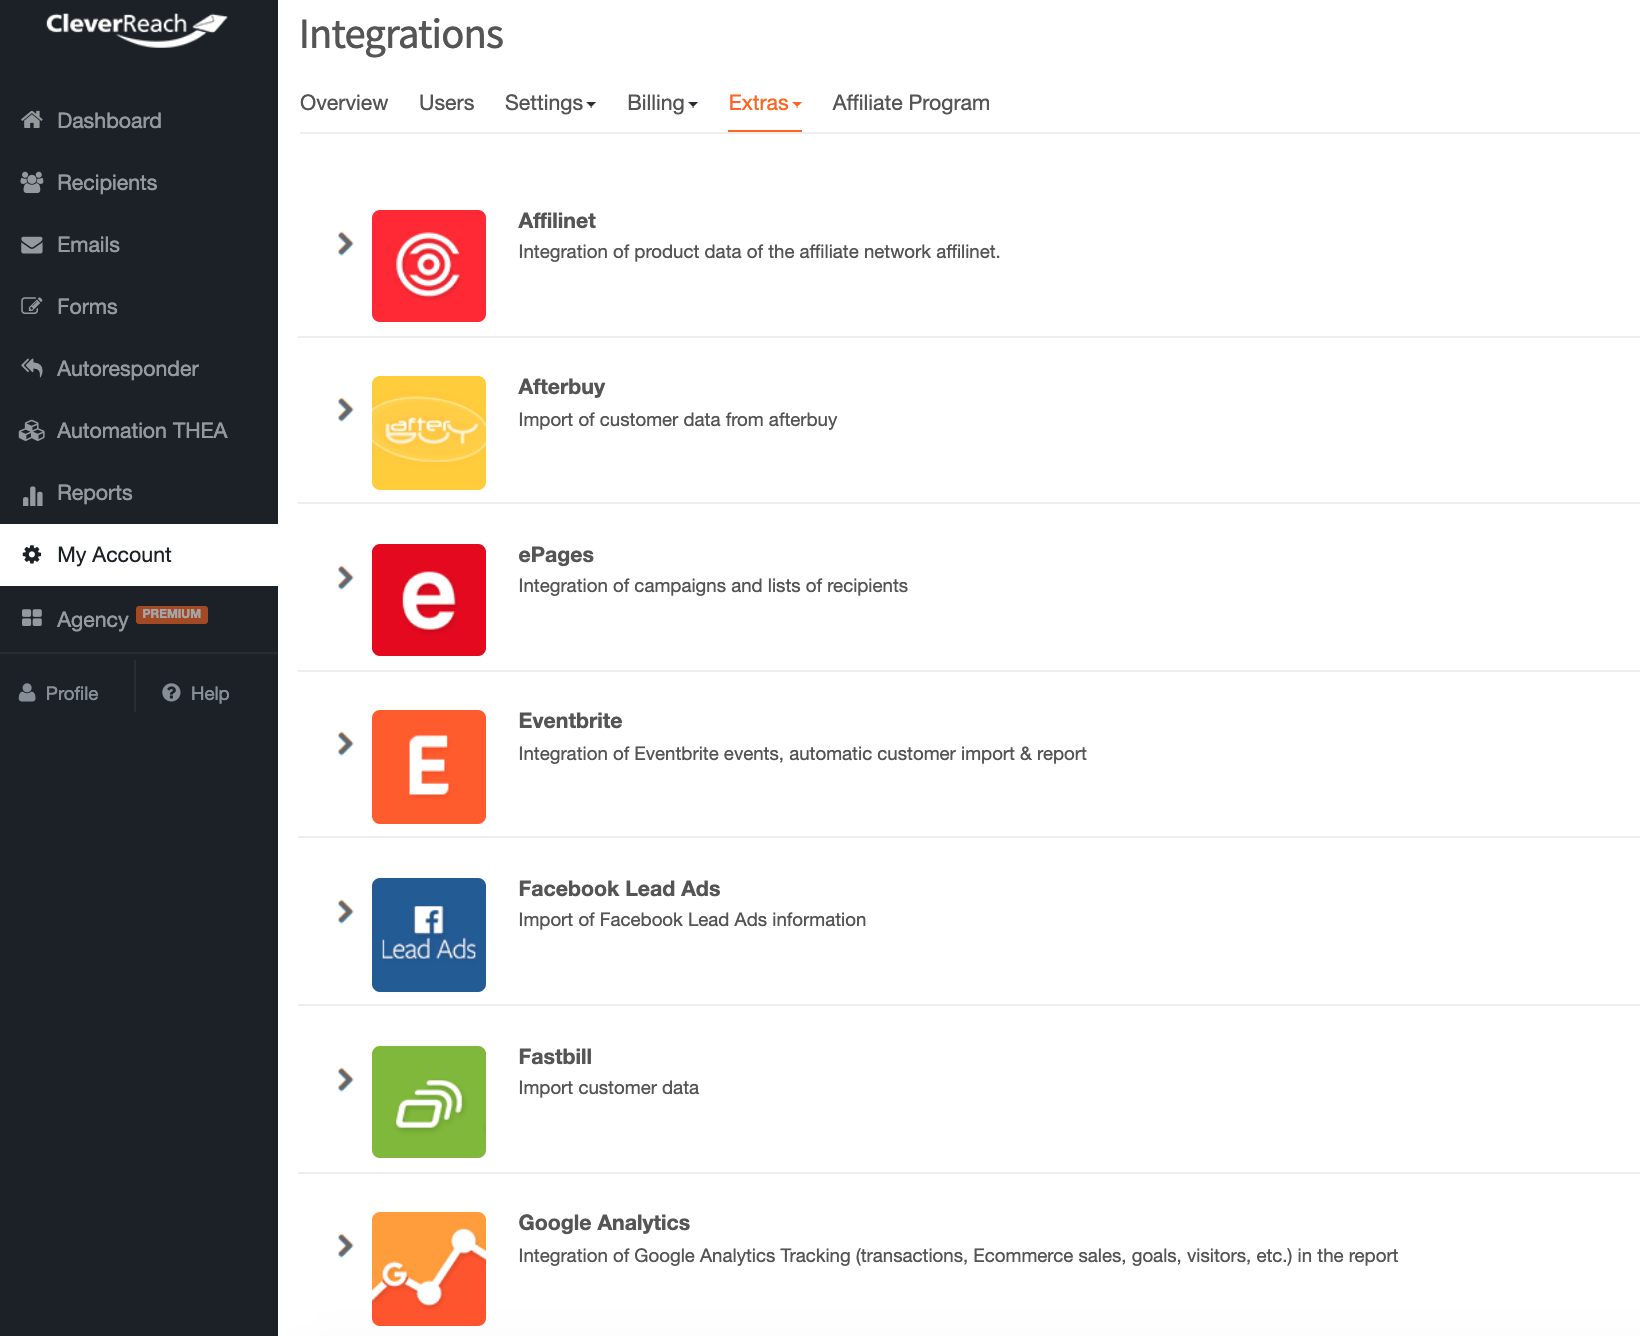
Task: Expand the Facebook Lead Ads chevron
Action: [x=345, y=911]
